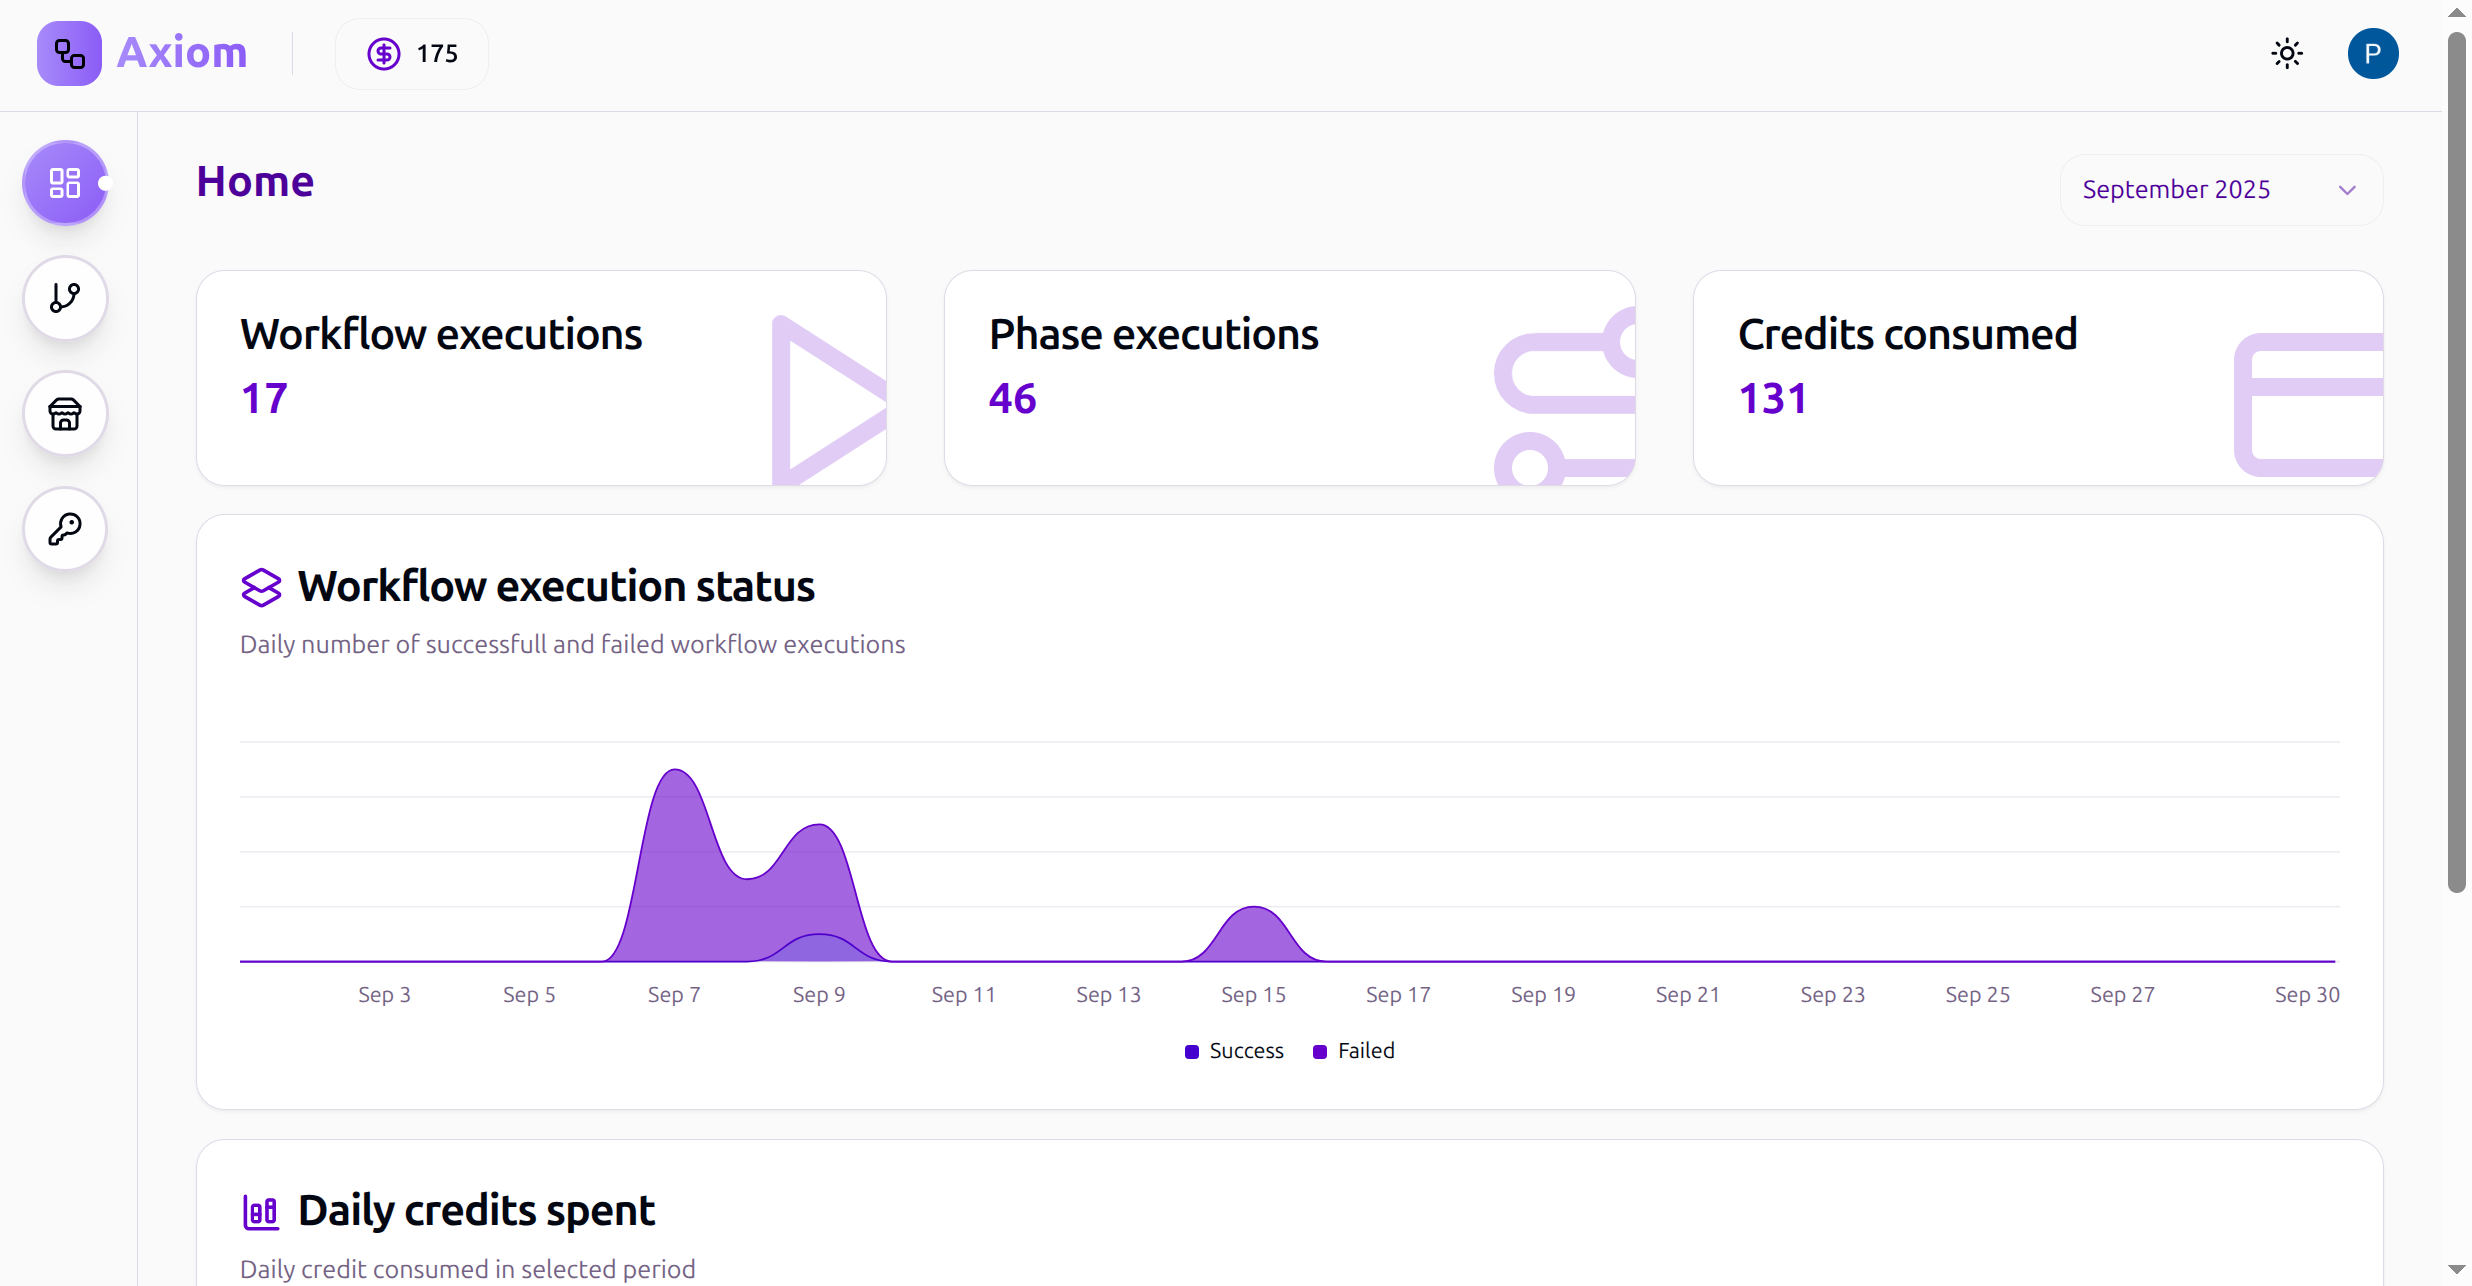
Task: Click the bar chart icon beside Daily credits spent
Action: 261,1211
